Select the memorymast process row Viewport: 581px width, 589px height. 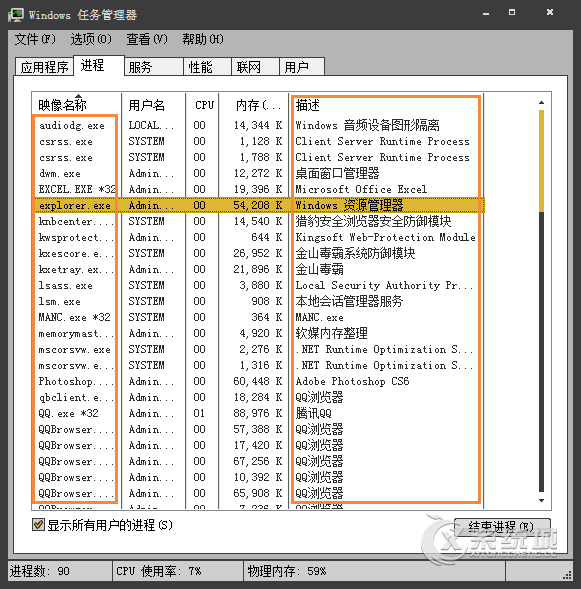[x=258, y=333]
